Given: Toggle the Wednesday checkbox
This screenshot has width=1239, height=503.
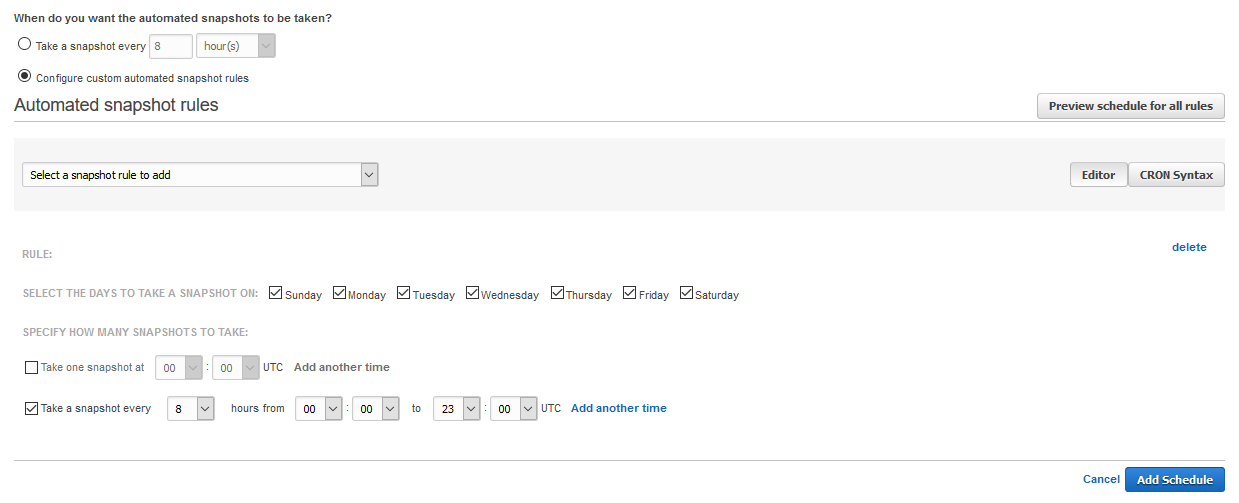Looking at the screenshot, I should coord(473,293).
